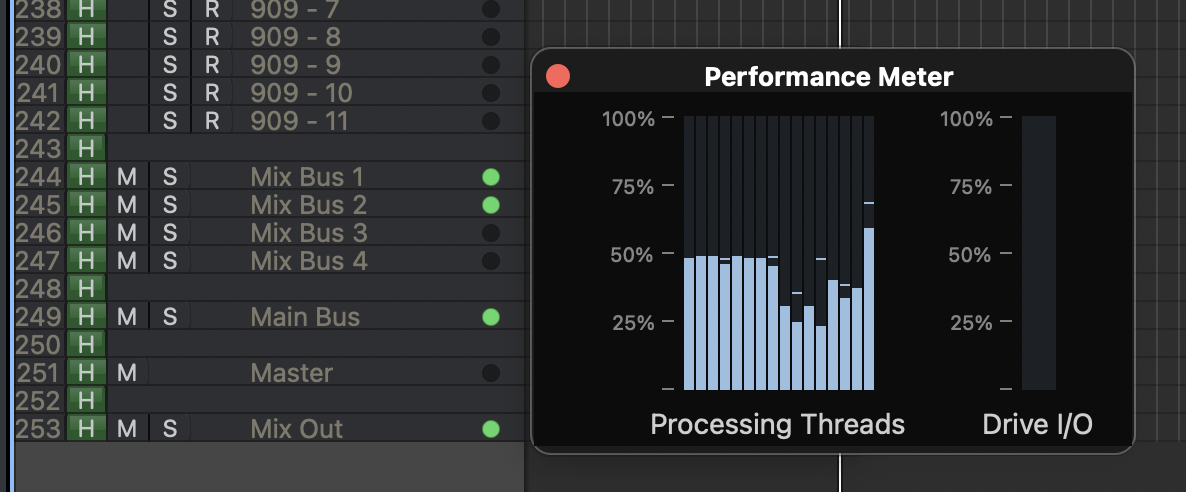Select the Mix Bus 4 track name
Screen dimensions: 1186x492
[x=309, y=261]
